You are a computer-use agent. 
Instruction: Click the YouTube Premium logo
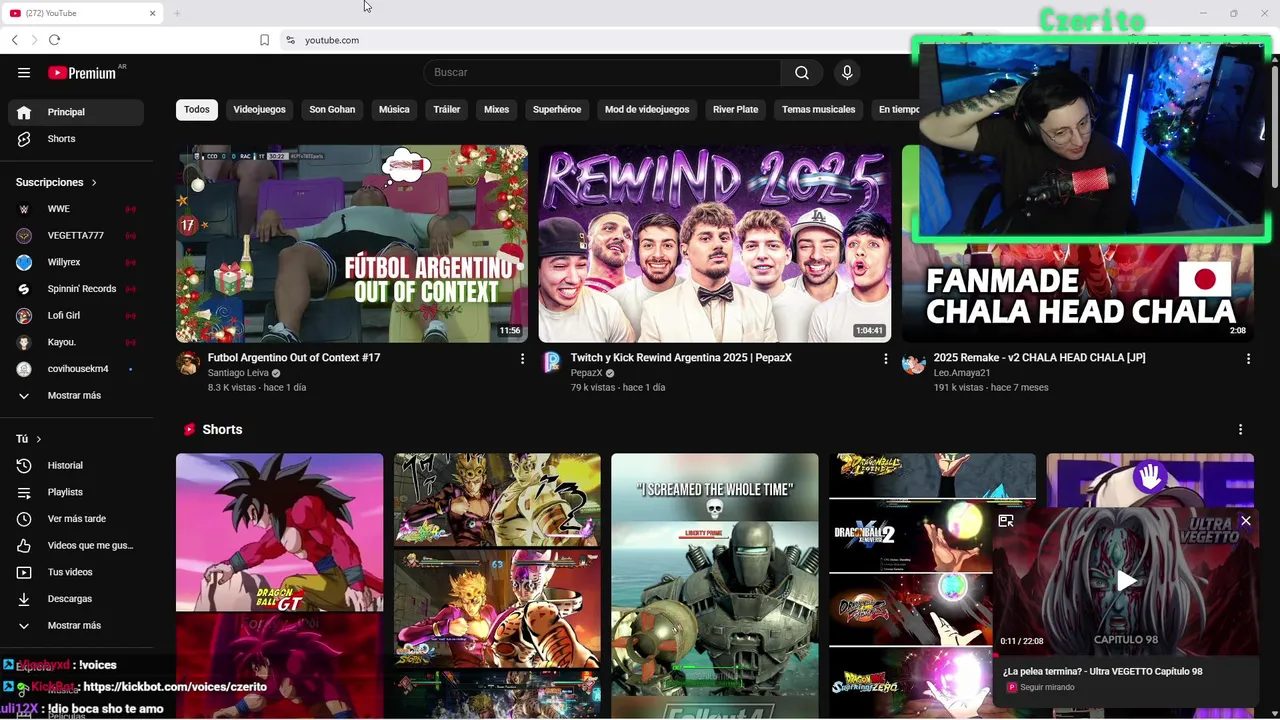coord(82,73)
